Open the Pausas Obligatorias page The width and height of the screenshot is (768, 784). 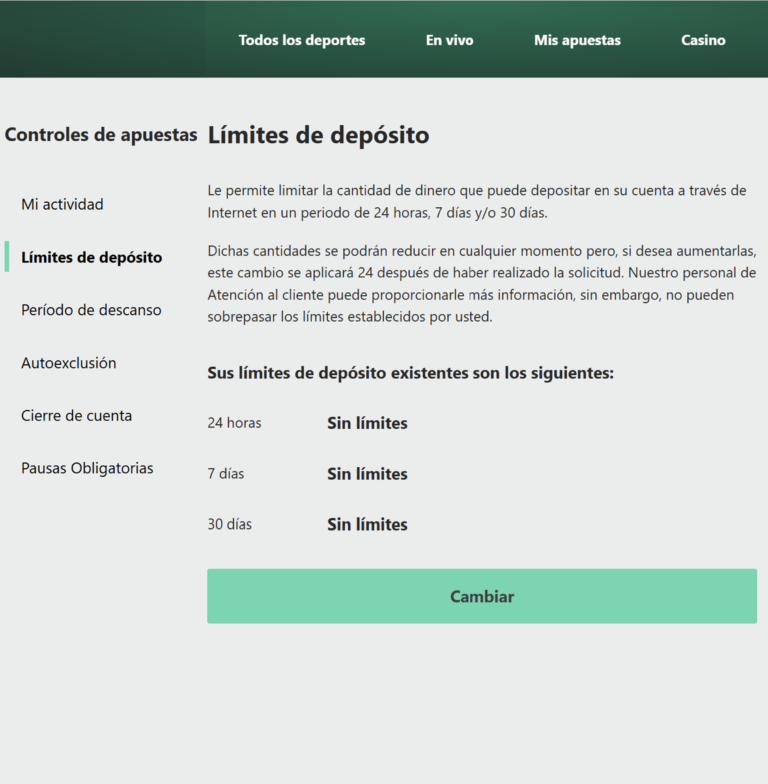(x=87, y=468)
